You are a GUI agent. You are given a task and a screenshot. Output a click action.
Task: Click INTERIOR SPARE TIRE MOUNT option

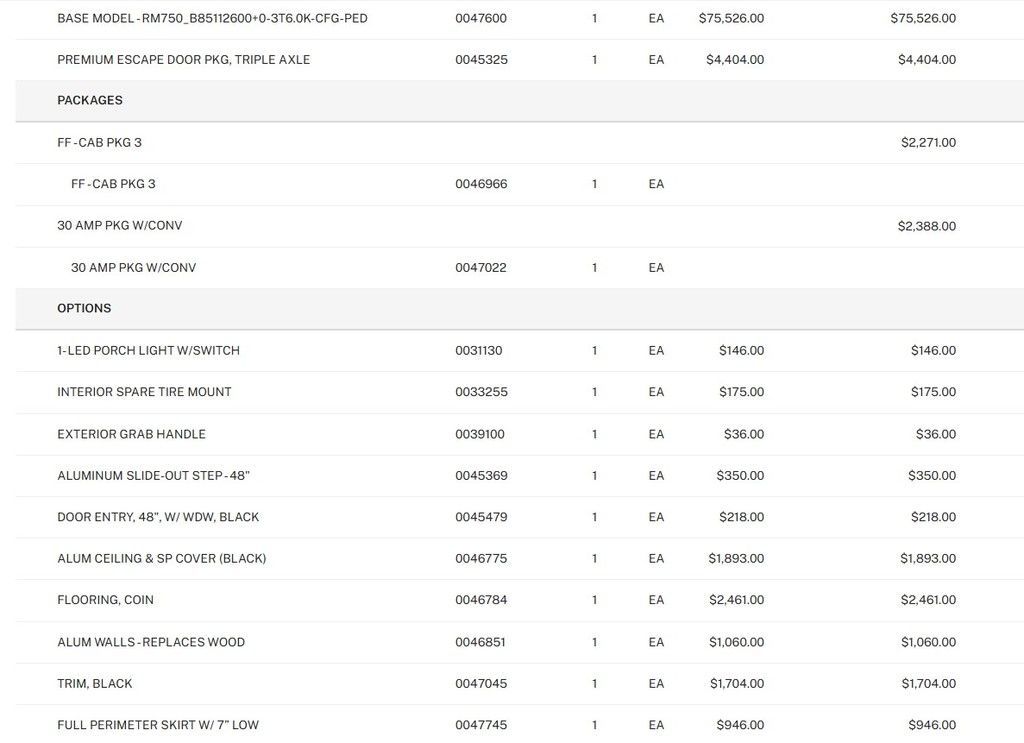(x=144, y=392)
